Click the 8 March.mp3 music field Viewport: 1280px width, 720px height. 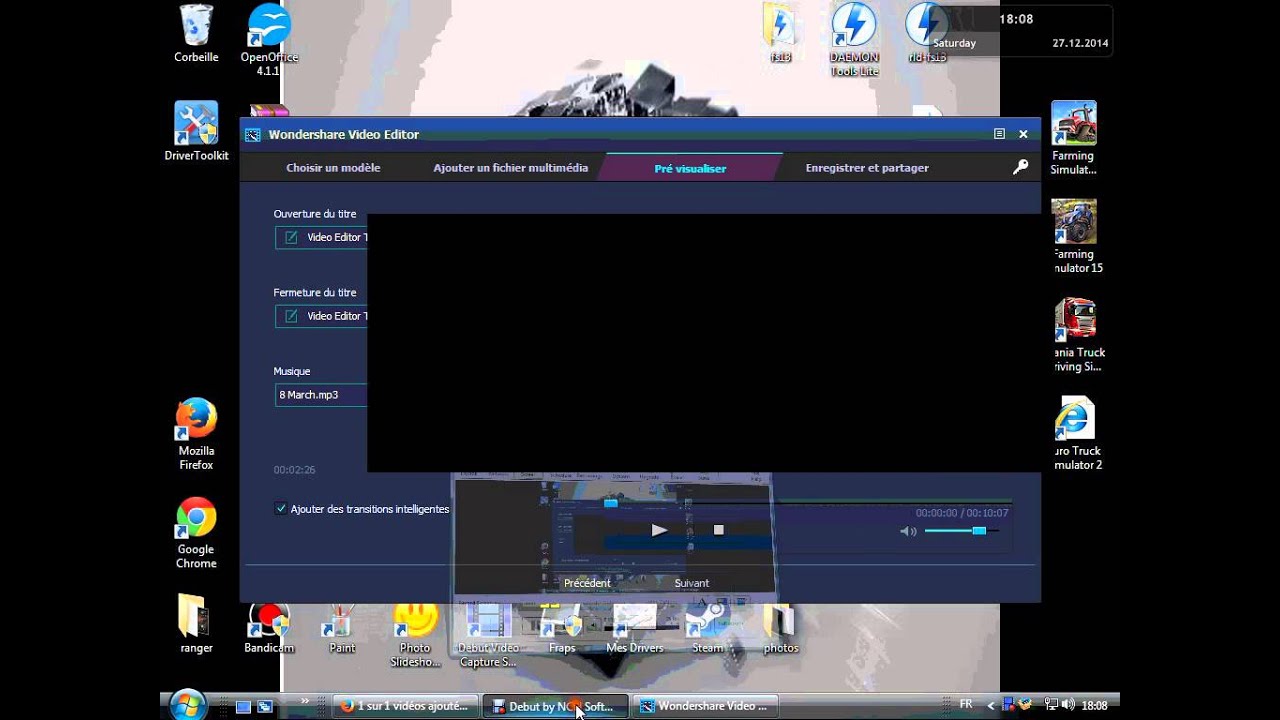321,395
